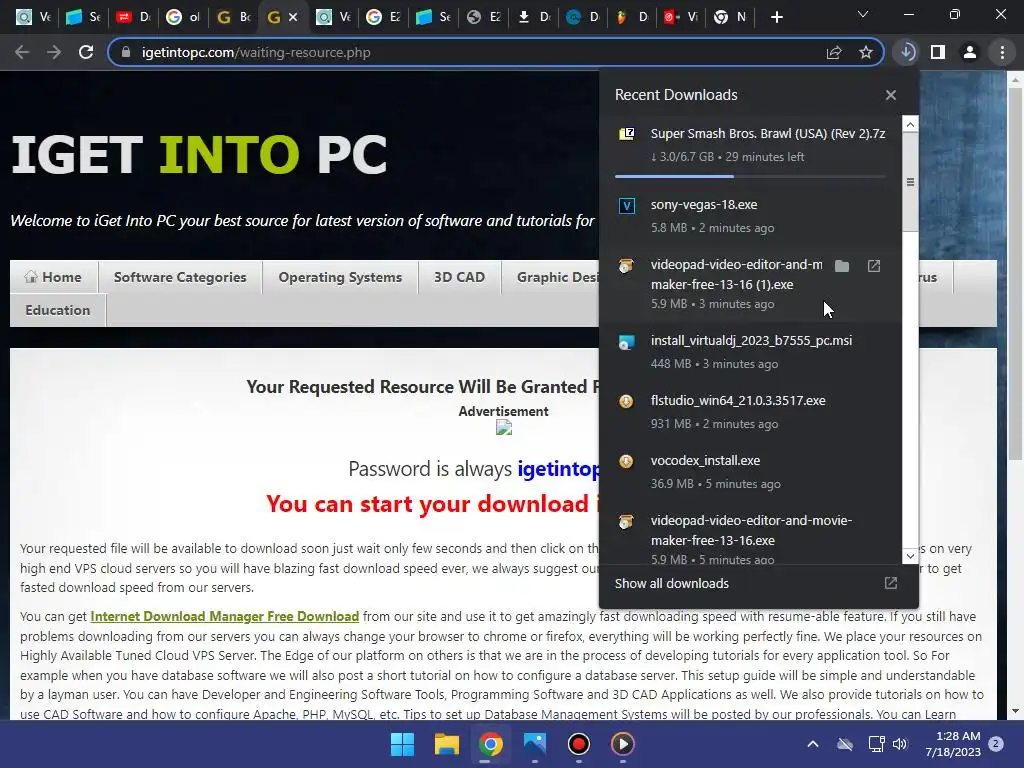The width and height of the screenshot is (1024, 768).
Task: View site information via lock icon
Action: [127, 52]
